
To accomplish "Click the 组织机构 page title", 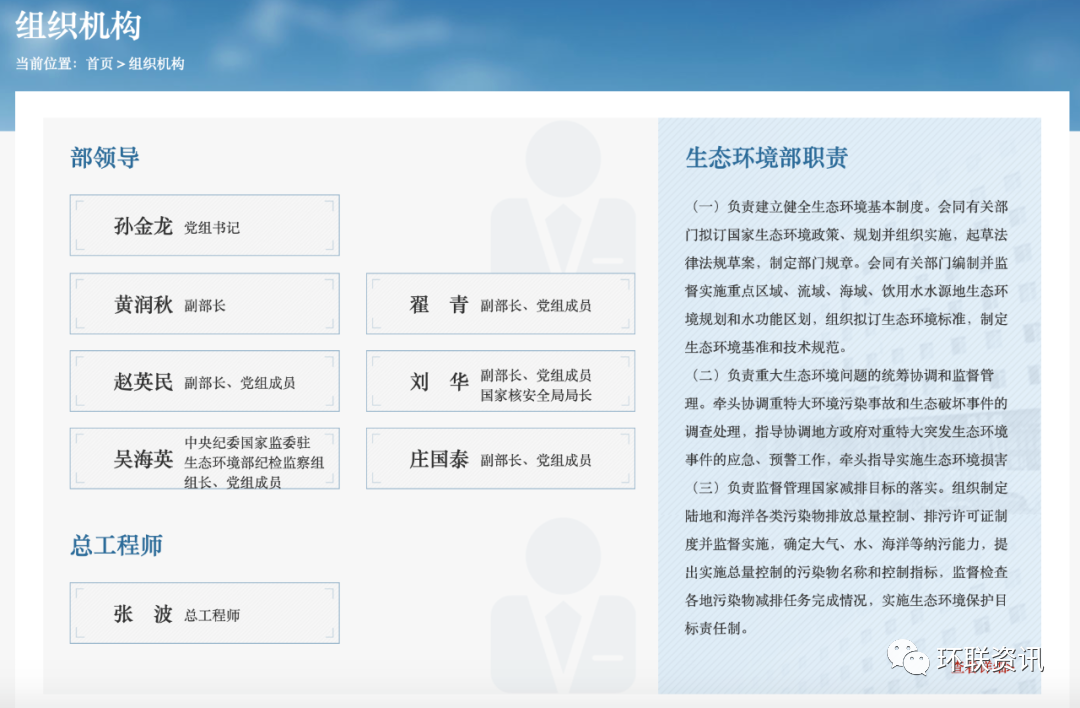I will click(79, 26).
